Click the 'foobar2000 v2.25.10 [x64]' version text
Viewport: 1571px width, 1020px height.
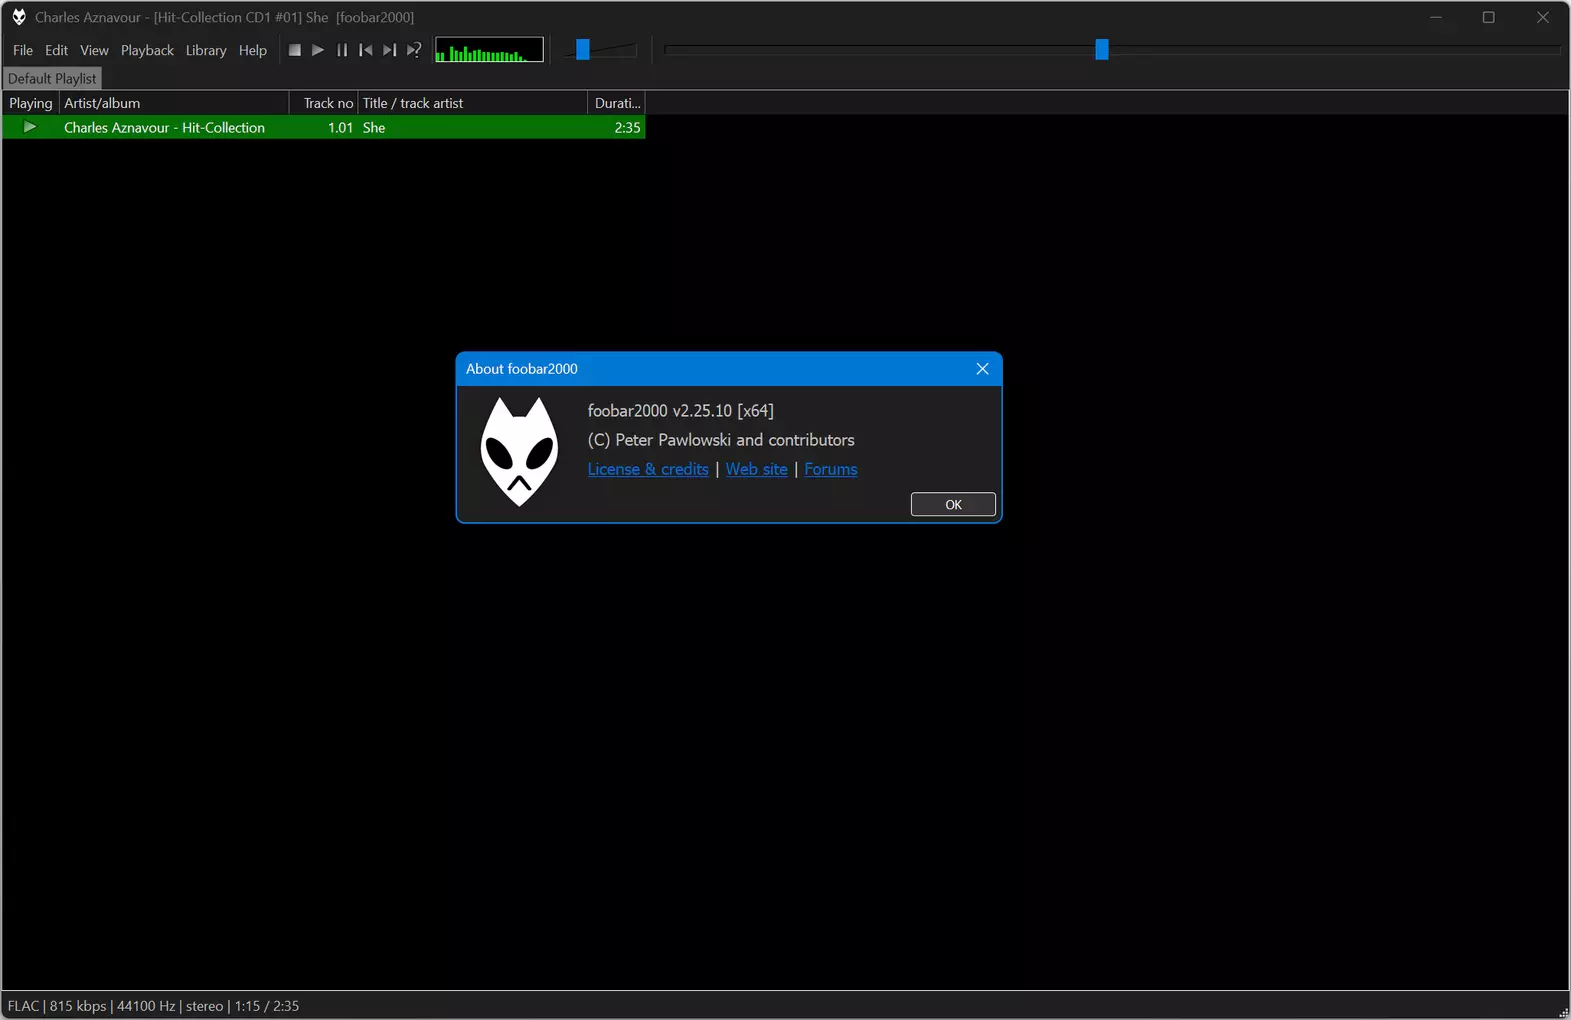681,411
